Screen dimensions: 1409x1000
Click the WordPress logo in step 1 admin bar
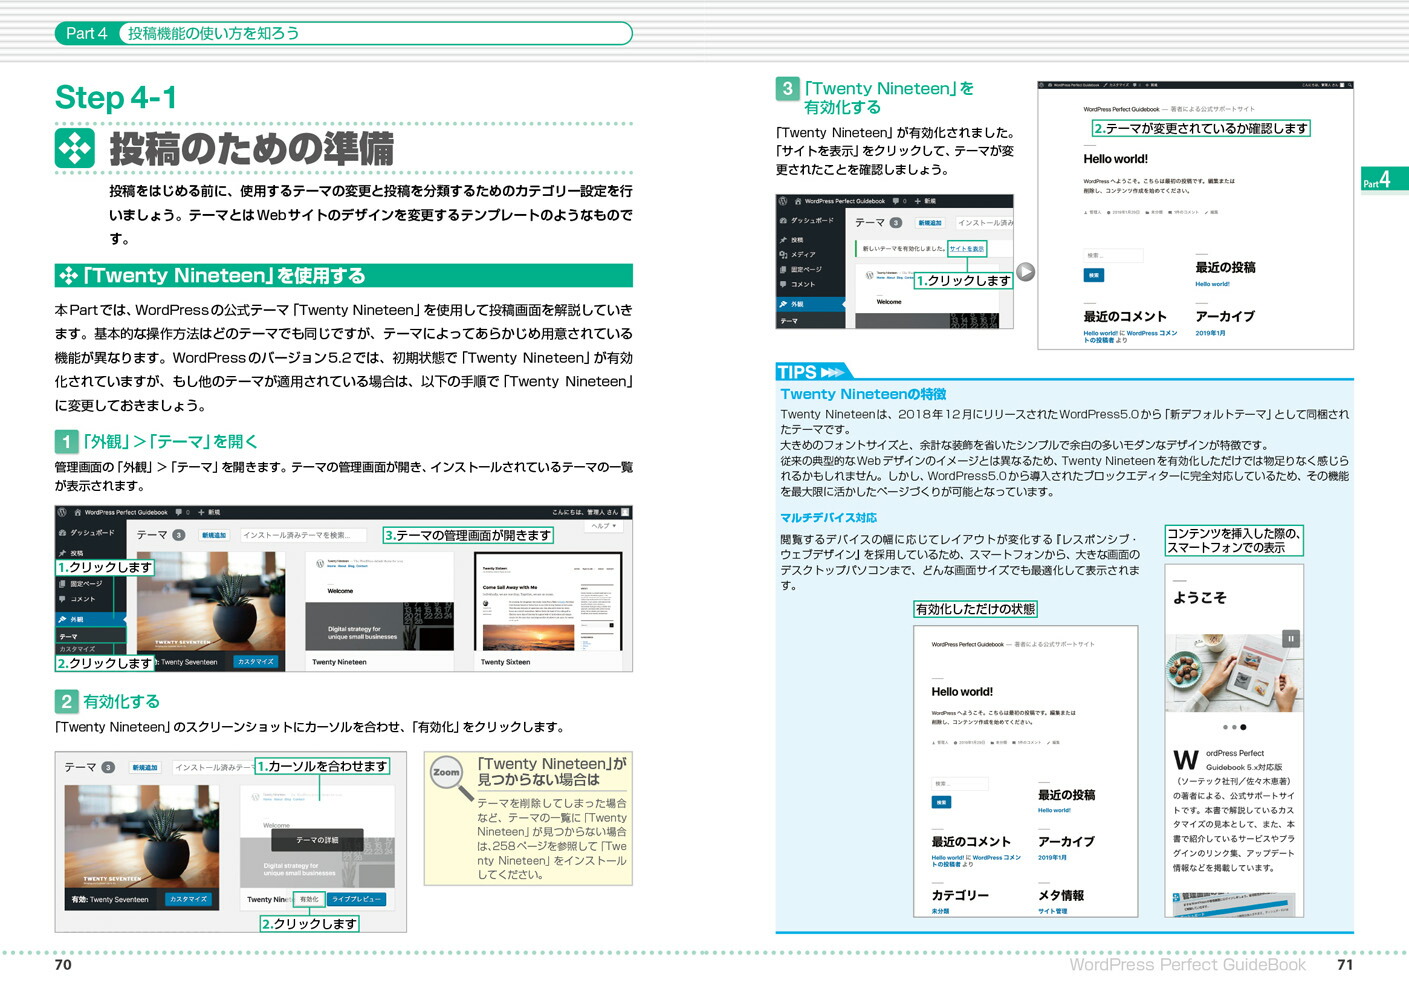click(63, 512)
